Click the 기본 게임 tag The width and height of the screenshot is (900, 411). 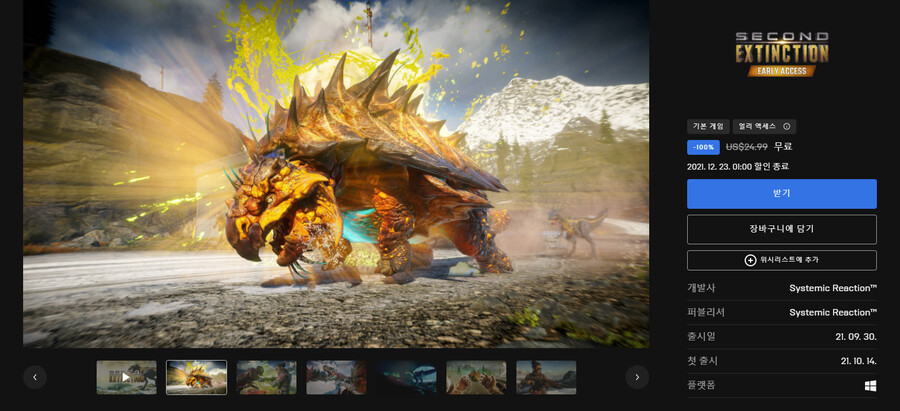(708, 127)
